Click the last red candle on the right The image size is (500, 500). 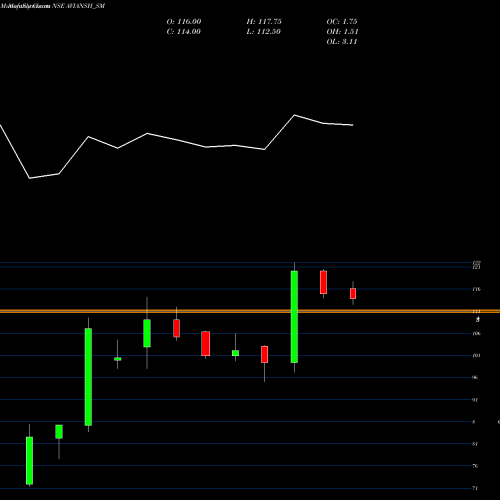353,293
